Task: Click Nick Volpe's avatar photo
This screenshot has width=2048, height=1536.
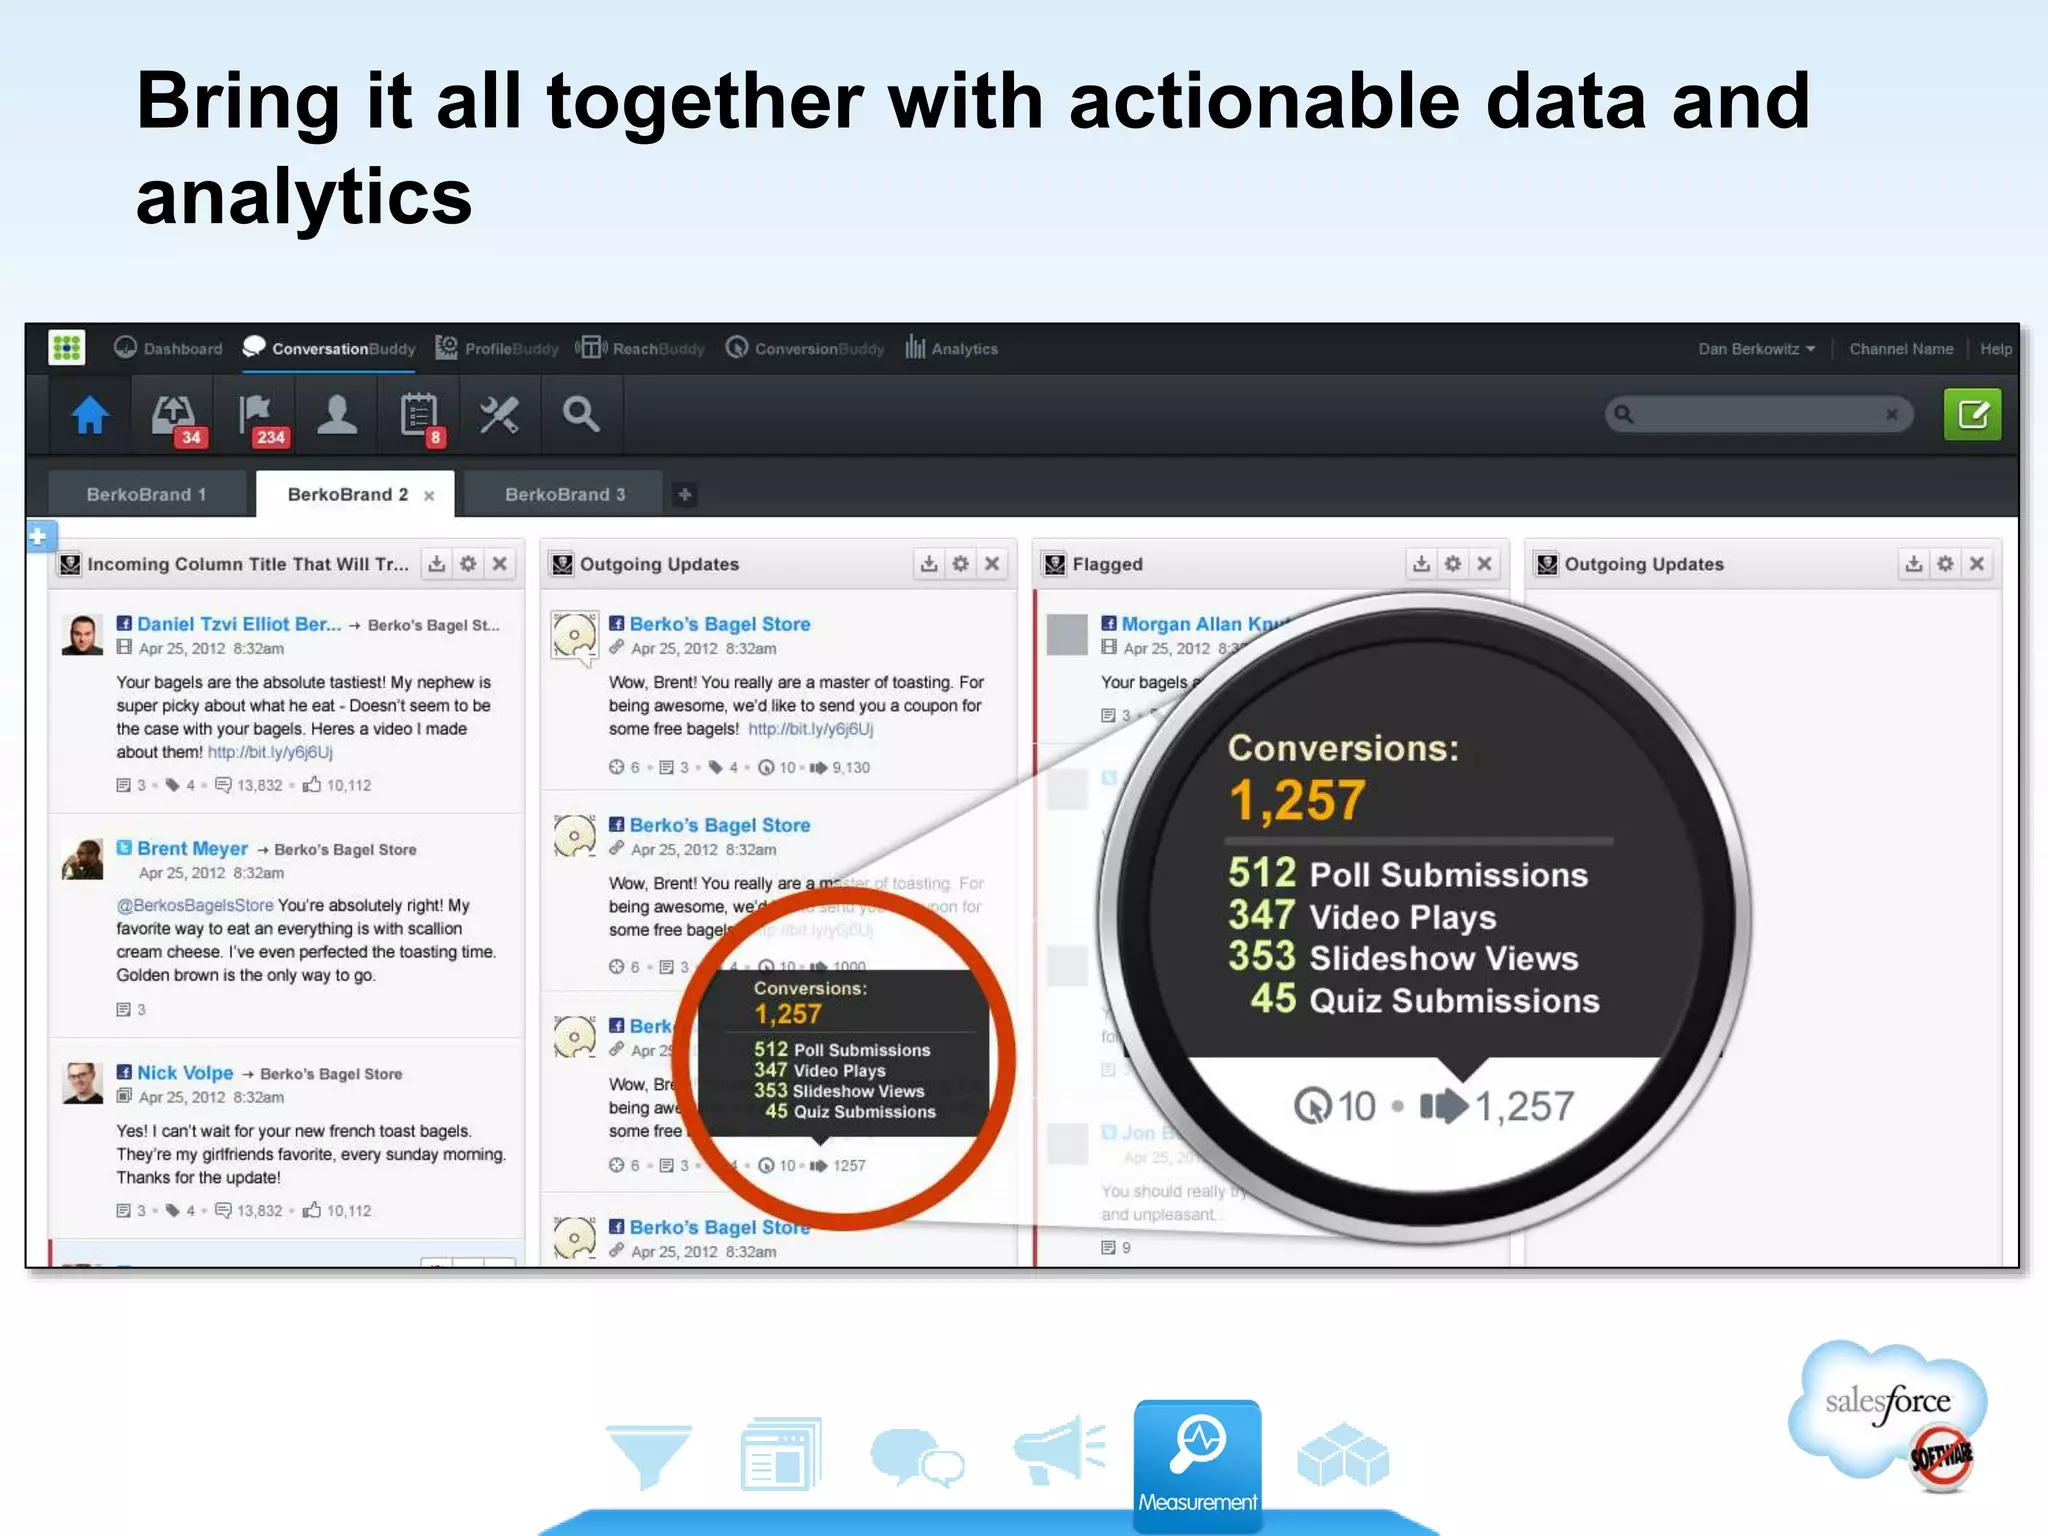Action: pos(82,1083)
